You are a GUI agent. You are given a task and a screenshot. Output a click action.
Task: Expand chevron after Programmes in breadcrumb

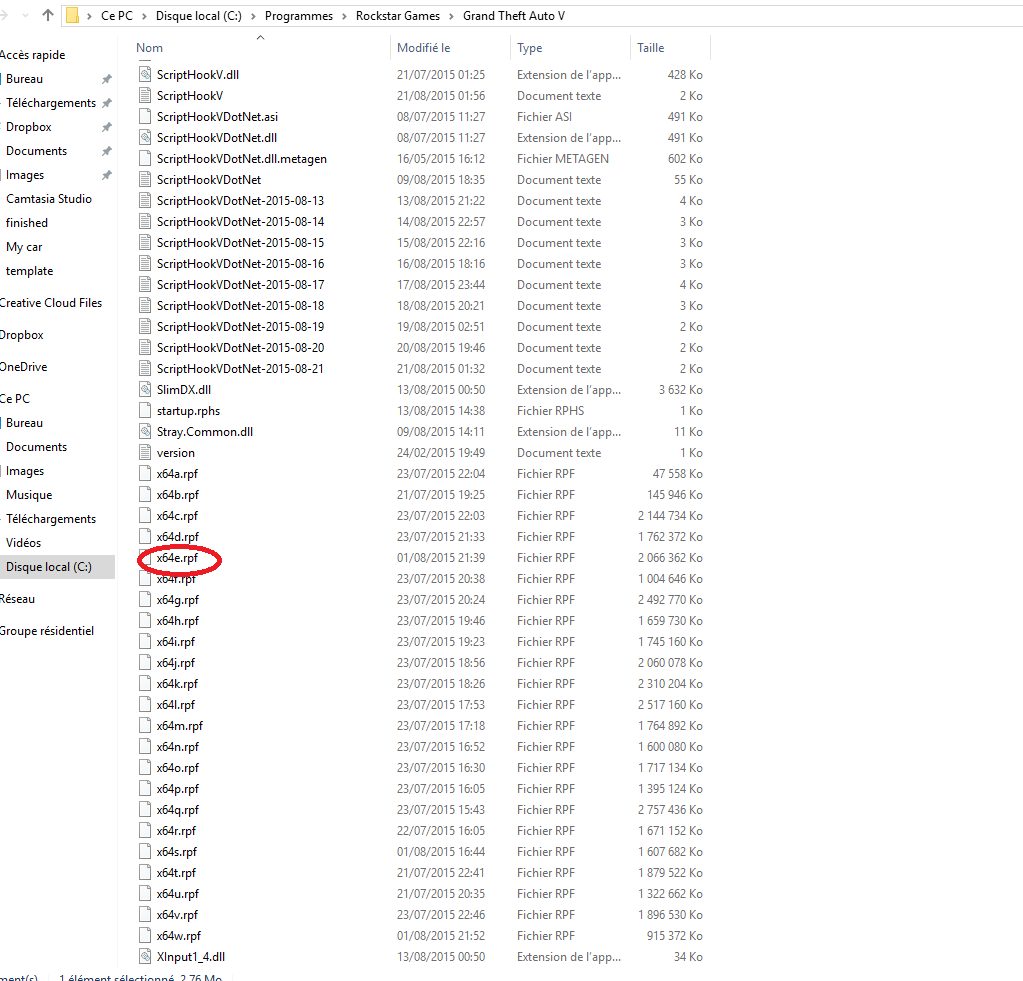(344, 16)
